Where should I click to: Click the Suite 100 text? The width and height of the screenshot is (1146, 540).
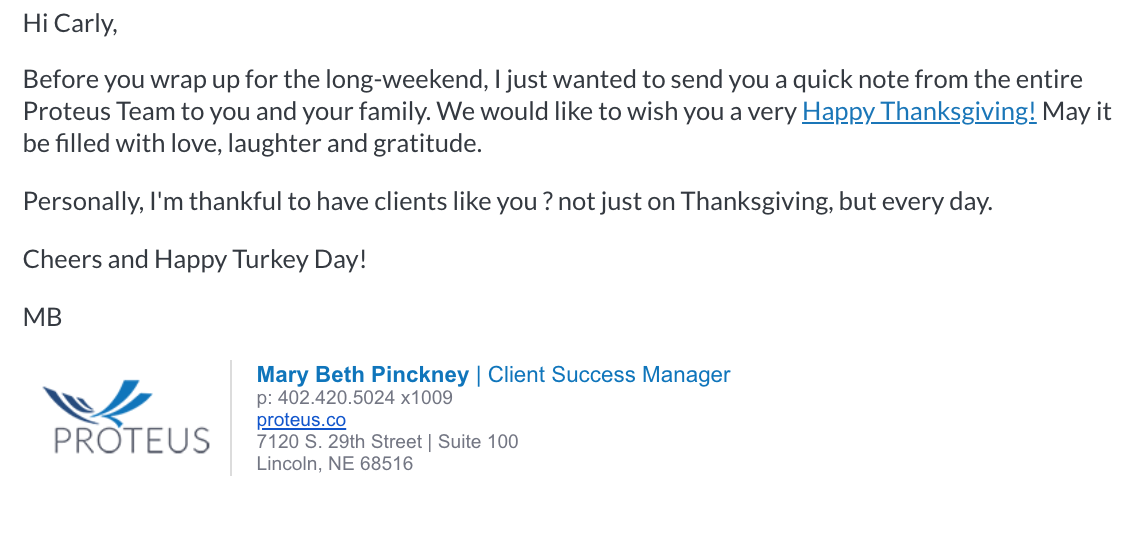pos(478,441)
